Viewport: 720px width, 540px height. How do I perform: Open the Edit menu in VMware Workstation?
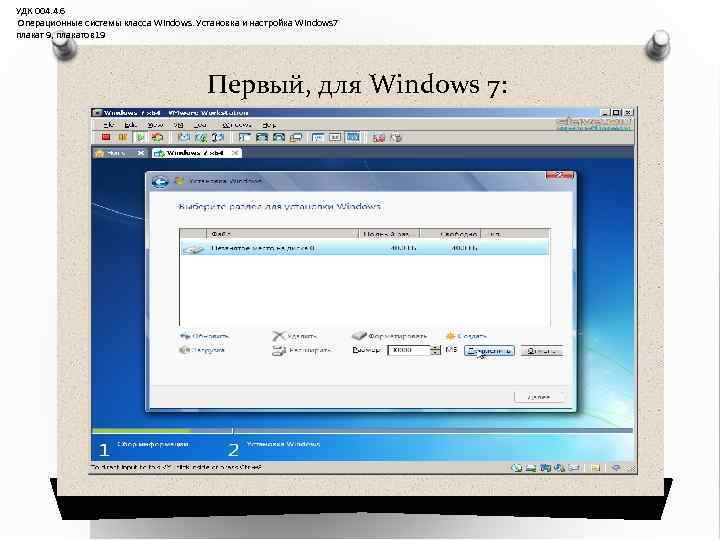click(131, 125)
